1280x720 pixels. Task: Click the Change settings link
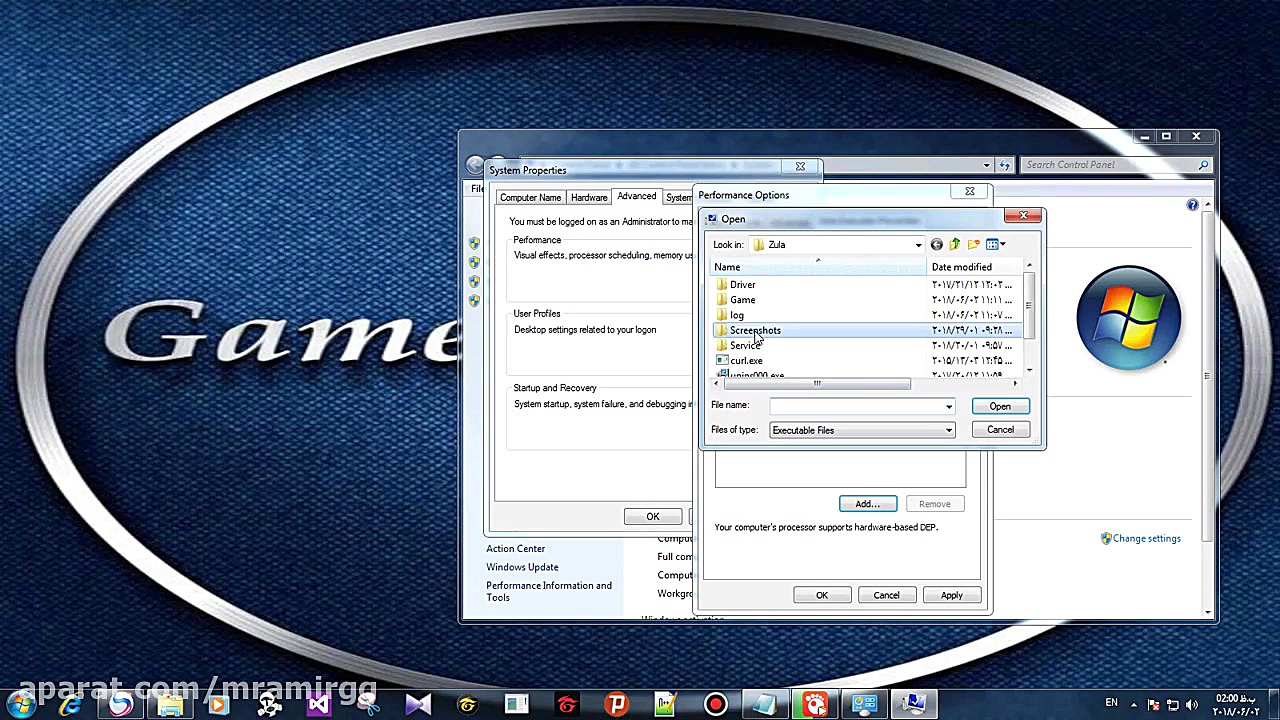click(1146, 539)
